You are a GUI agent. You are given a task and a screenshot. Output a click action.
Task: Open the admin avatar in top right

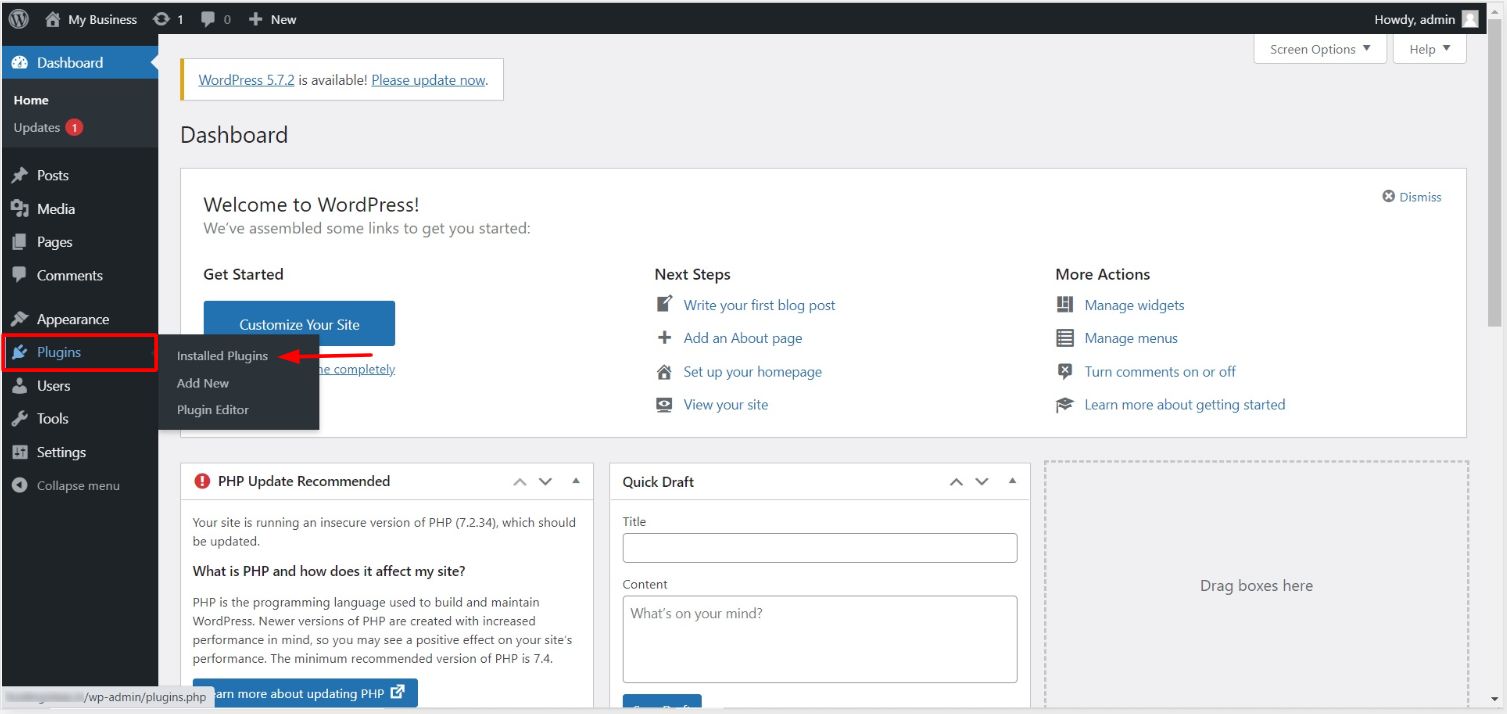pos(1469,19)
